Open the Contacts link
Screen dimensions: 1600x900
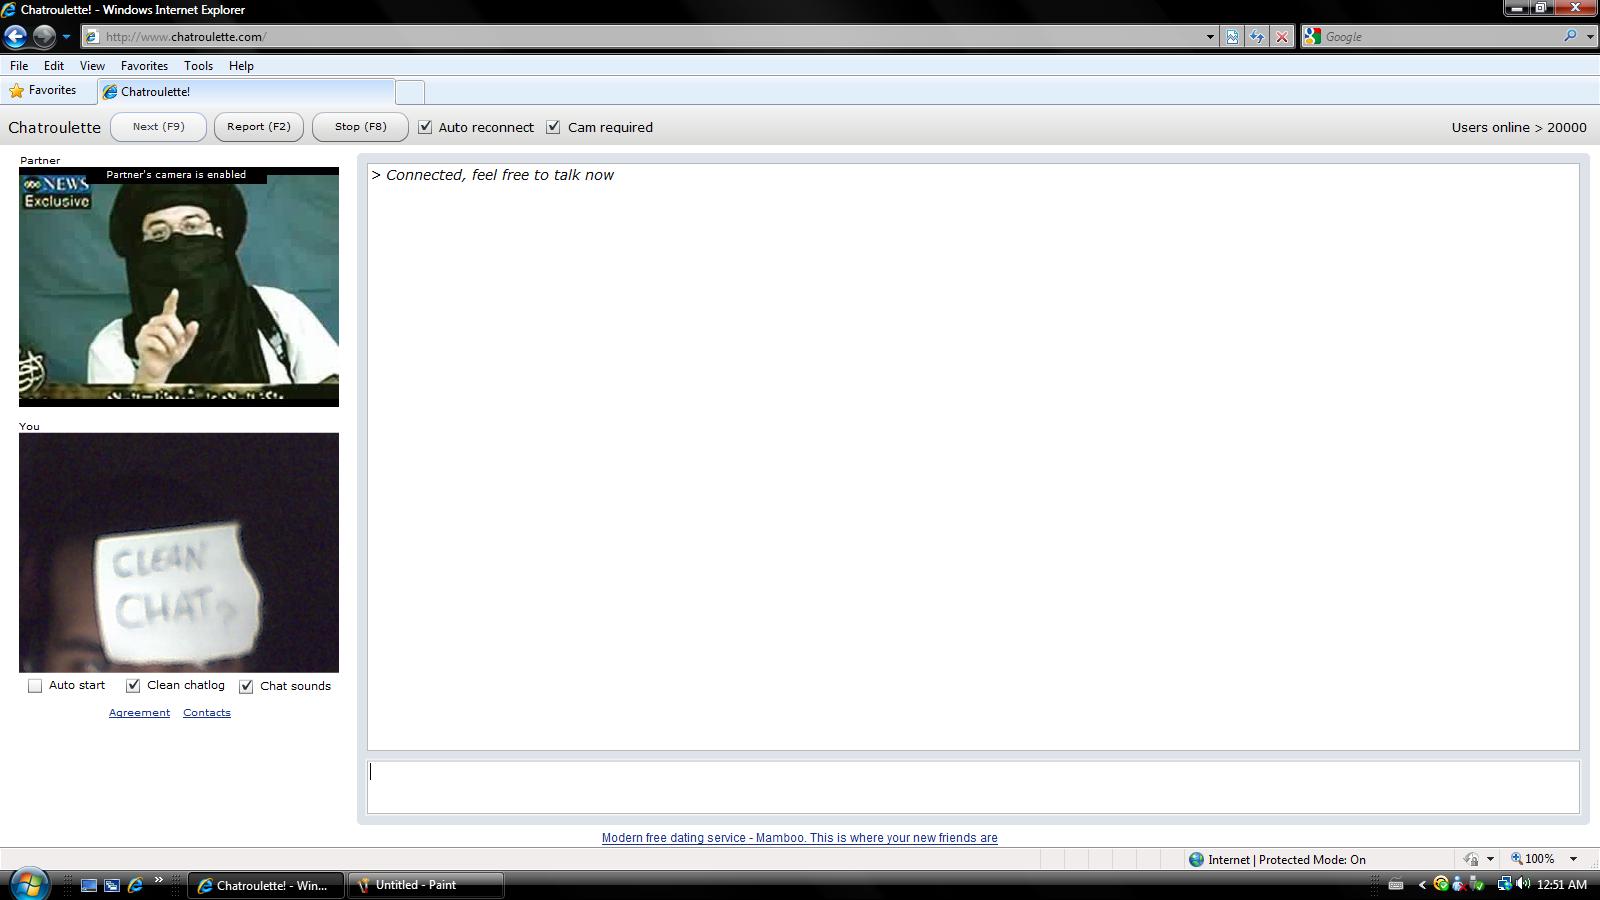tap(207, 713)
